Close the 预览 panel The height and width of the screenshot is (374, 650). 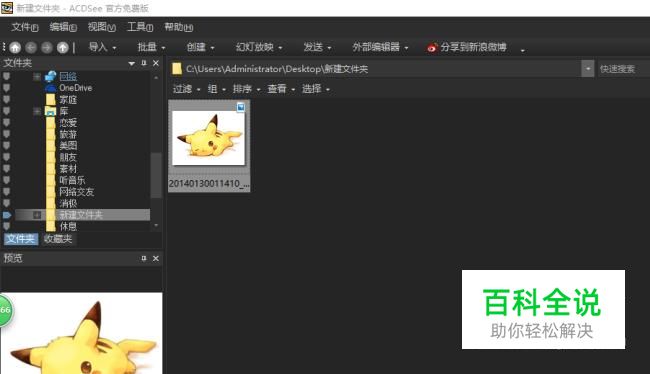(155, 258)
